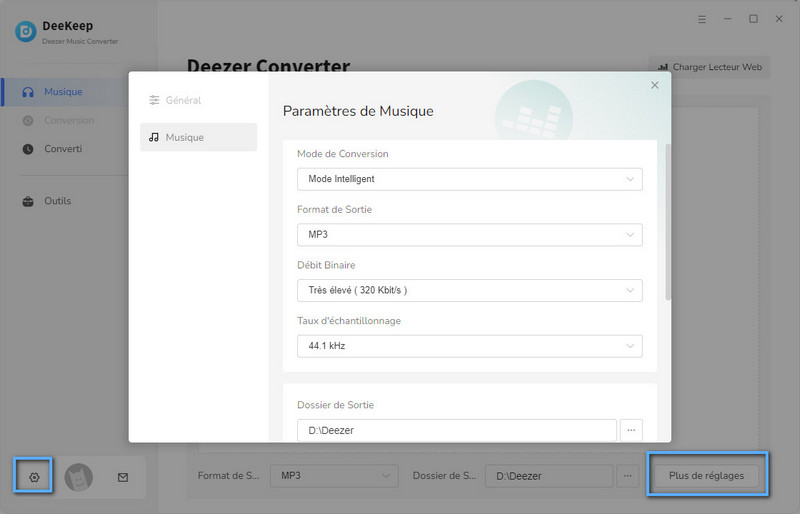Click arrow of Mode Intelligent combo box
This screenshot has width=800, height=514.
[630, 179]
